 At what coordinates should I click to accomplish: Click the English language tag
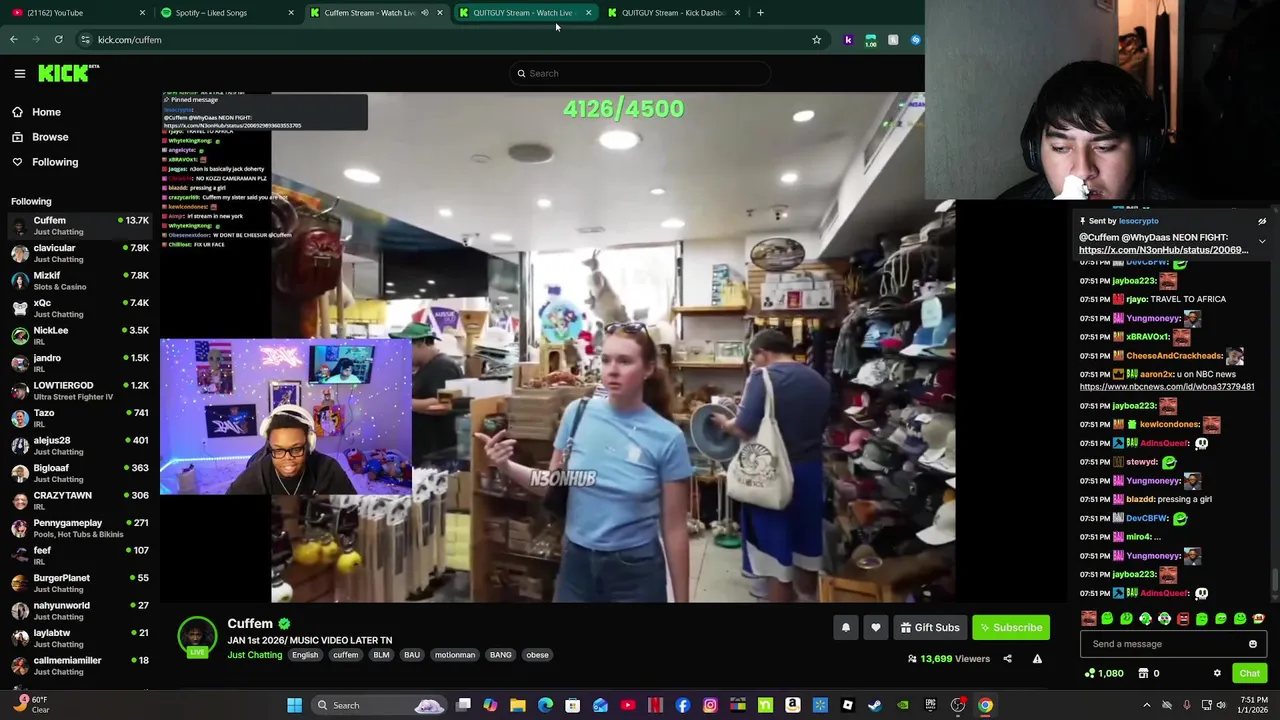tap(305, 655)
